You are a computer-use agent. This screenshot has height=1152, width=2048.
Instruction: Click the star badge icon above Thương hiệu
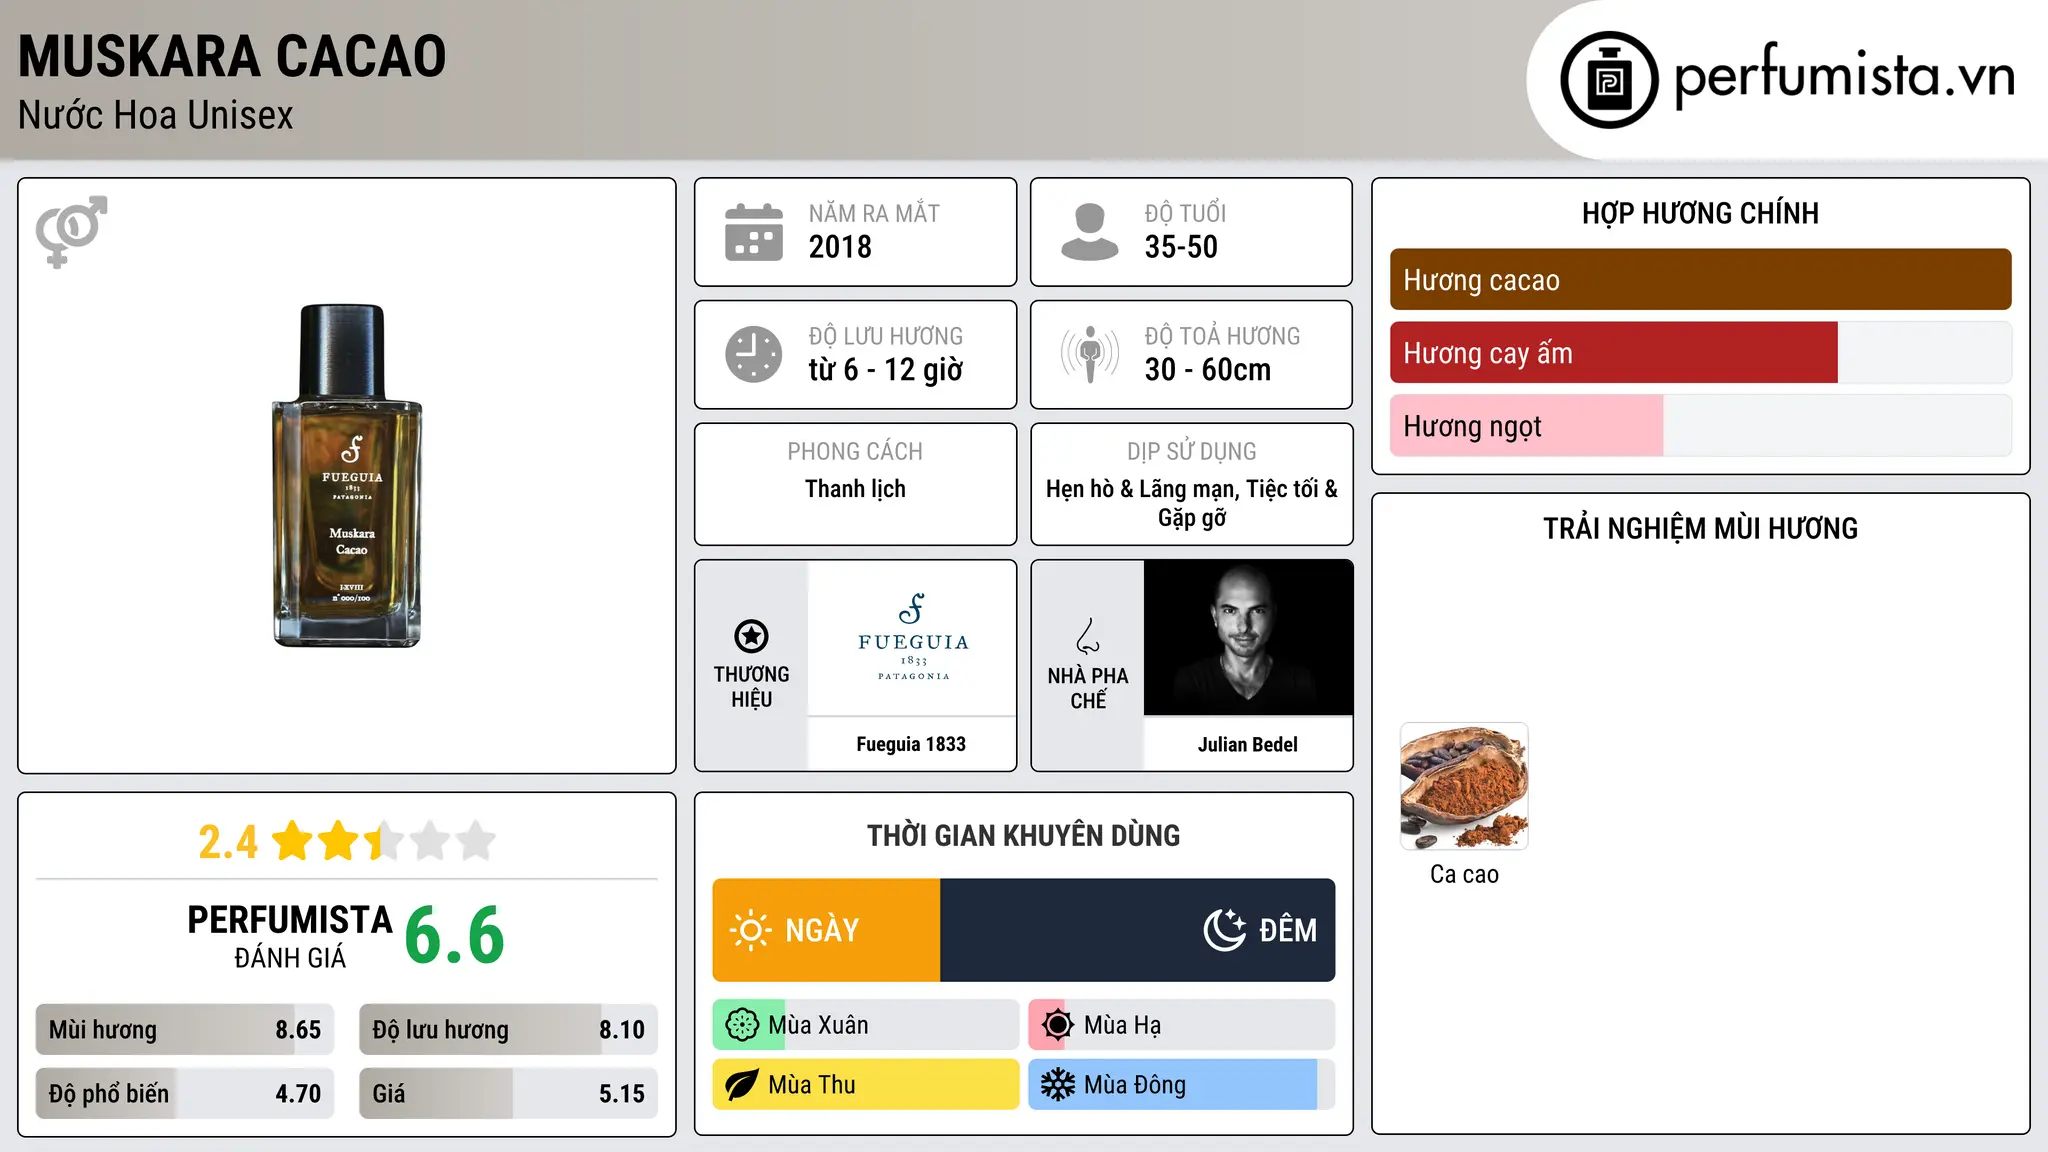click(751, 636)
